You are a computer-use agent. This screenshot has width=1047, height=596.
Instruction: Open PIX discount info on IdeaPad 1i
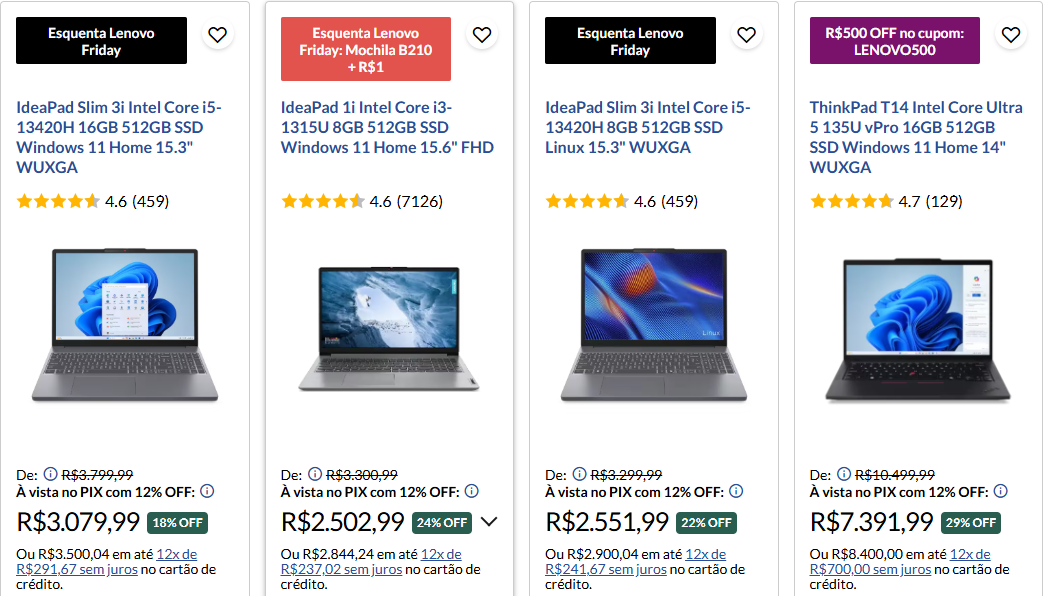[x=472, y=491]
